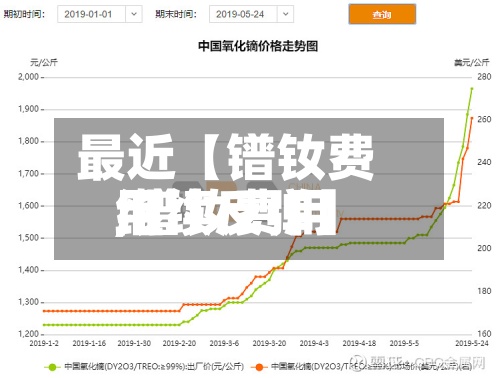500x378 pixels.
Task: Click right axis value 260
Action: click(x=484, y=119)
